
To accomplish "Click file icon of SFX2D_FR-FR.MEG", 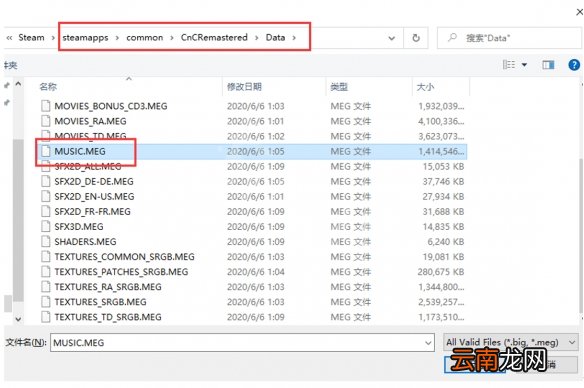I will pyautogui.click(x=45, y=212).
